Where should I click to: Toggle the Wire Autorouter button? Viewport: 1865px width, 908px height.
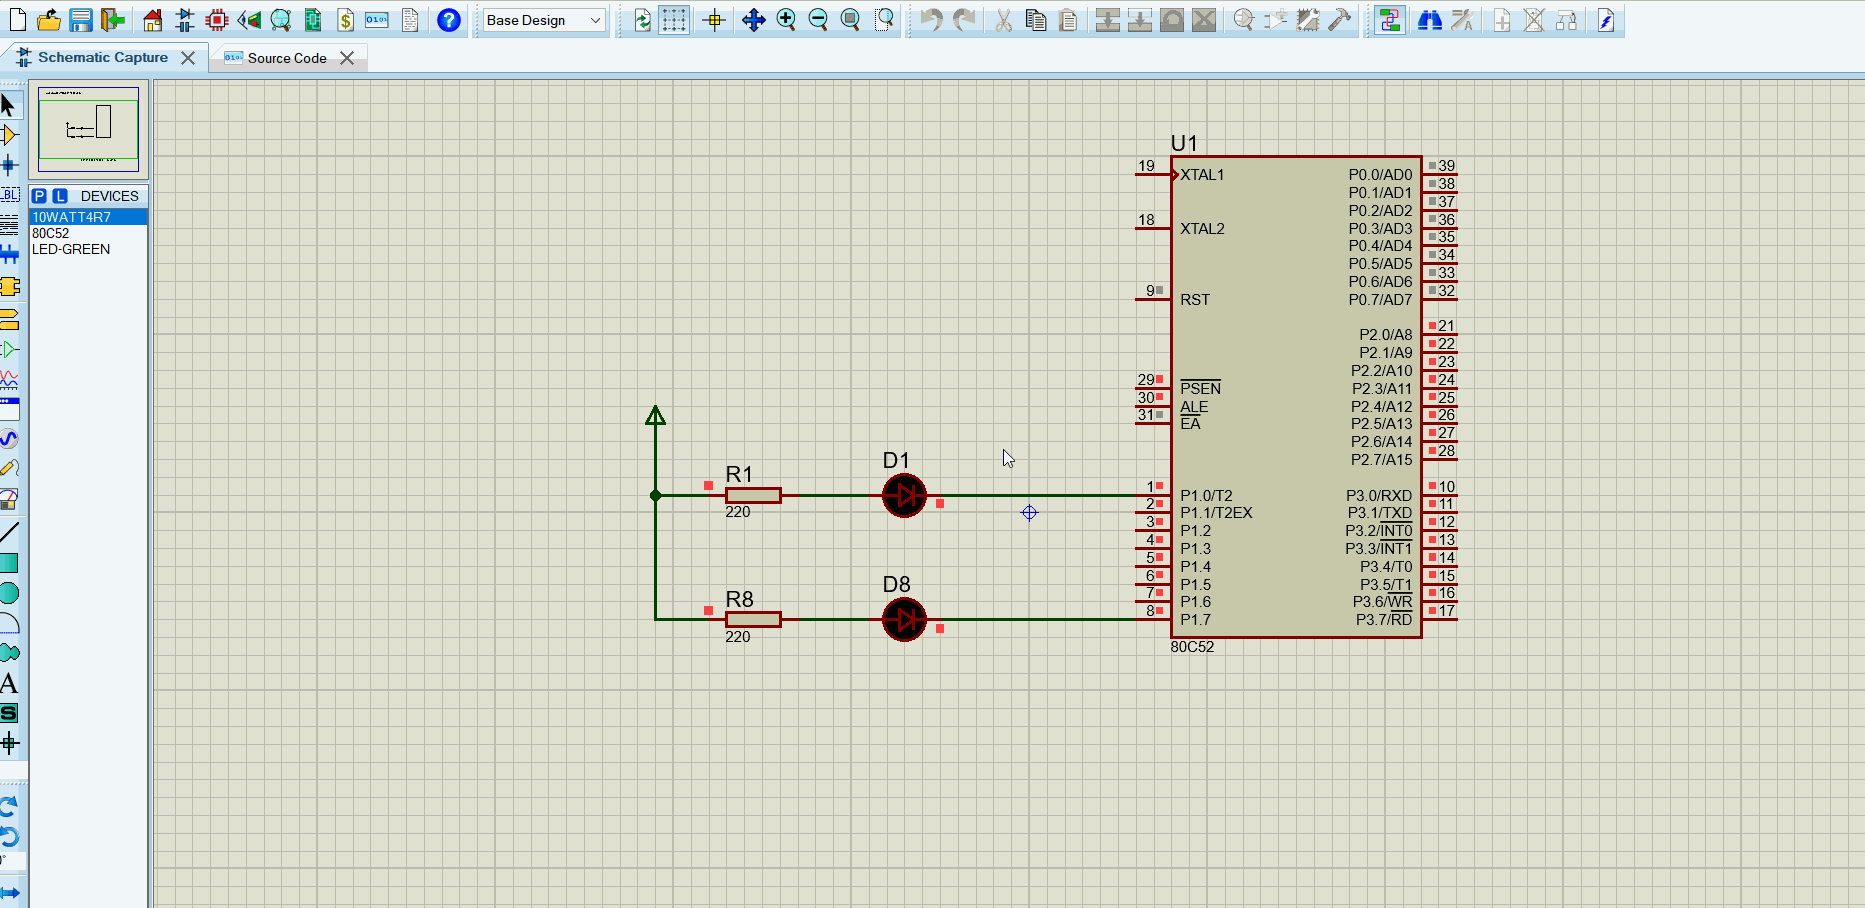pos(1389,20)
